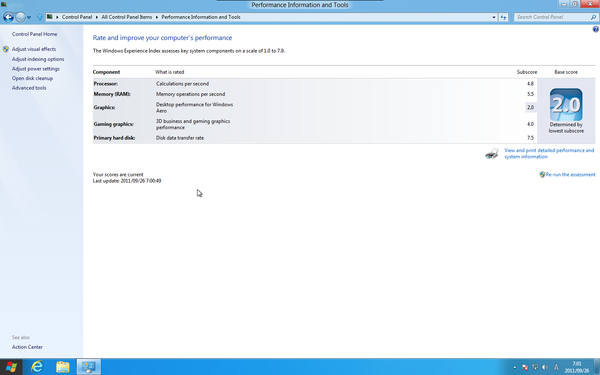Open the Control Panel breadcrumb arrow
The width and height of the screenshot is (600, 375).
coord(97,17)
